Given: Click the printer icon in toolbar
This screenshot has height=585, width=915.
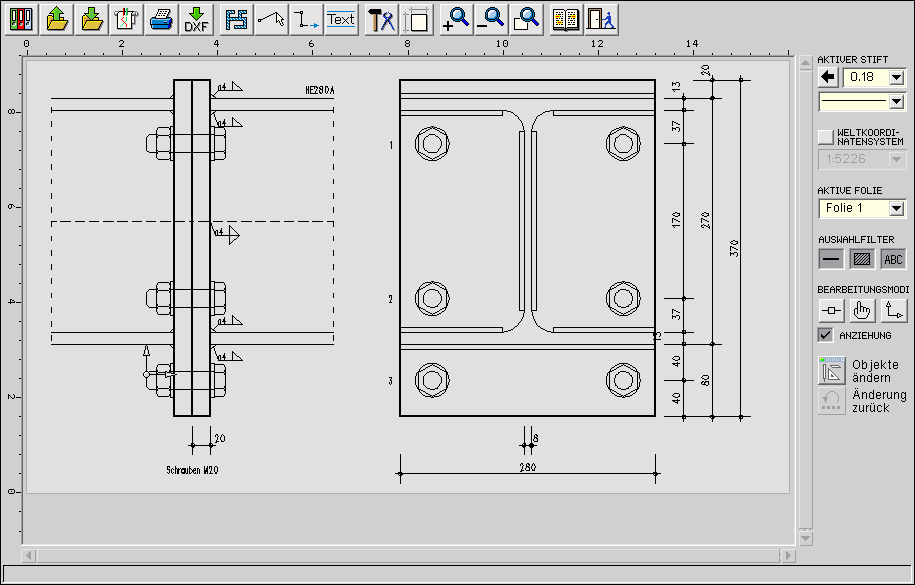Looking at the screenshot, I should point(160,19).
